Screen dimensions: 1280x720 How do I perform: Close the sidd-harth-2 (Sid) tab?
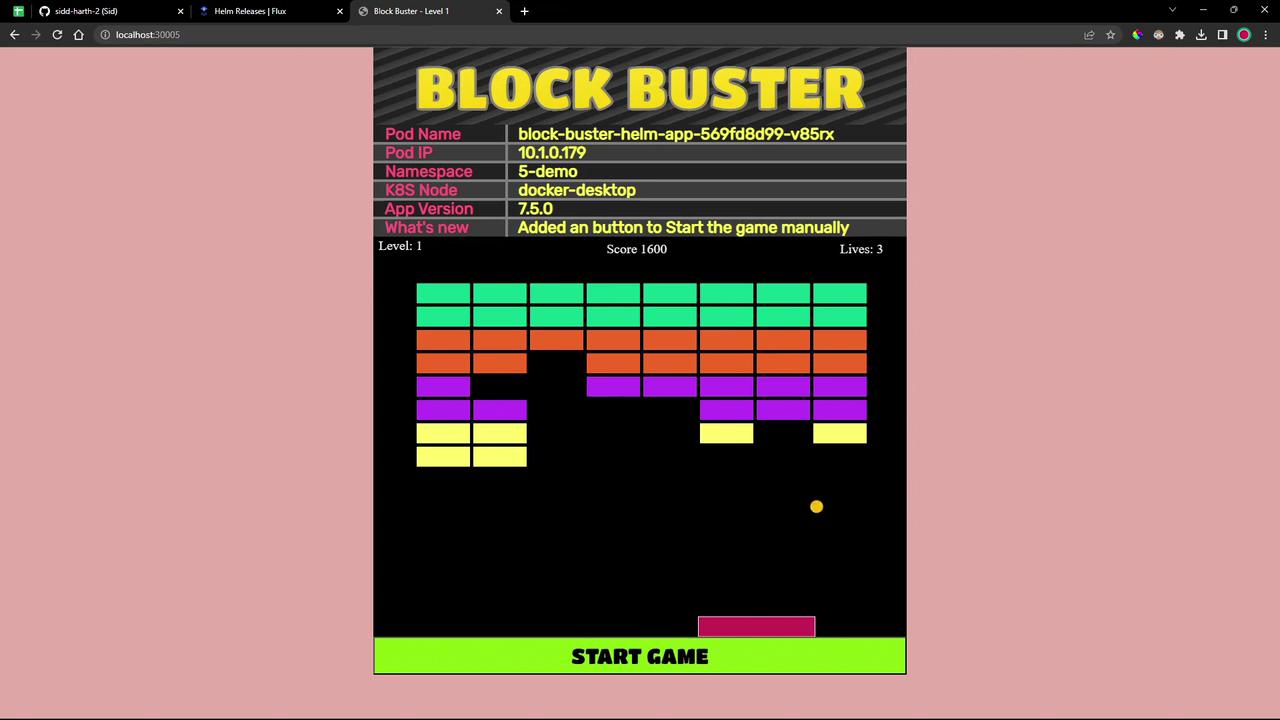click(180, 11)
